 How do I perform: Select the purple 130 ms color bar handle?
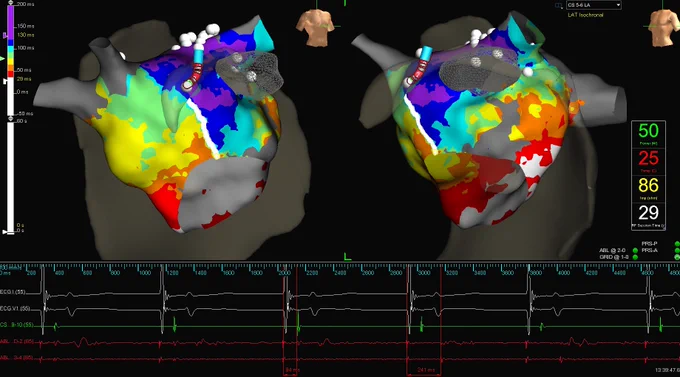pyautogui.click(x=5, y=36)
